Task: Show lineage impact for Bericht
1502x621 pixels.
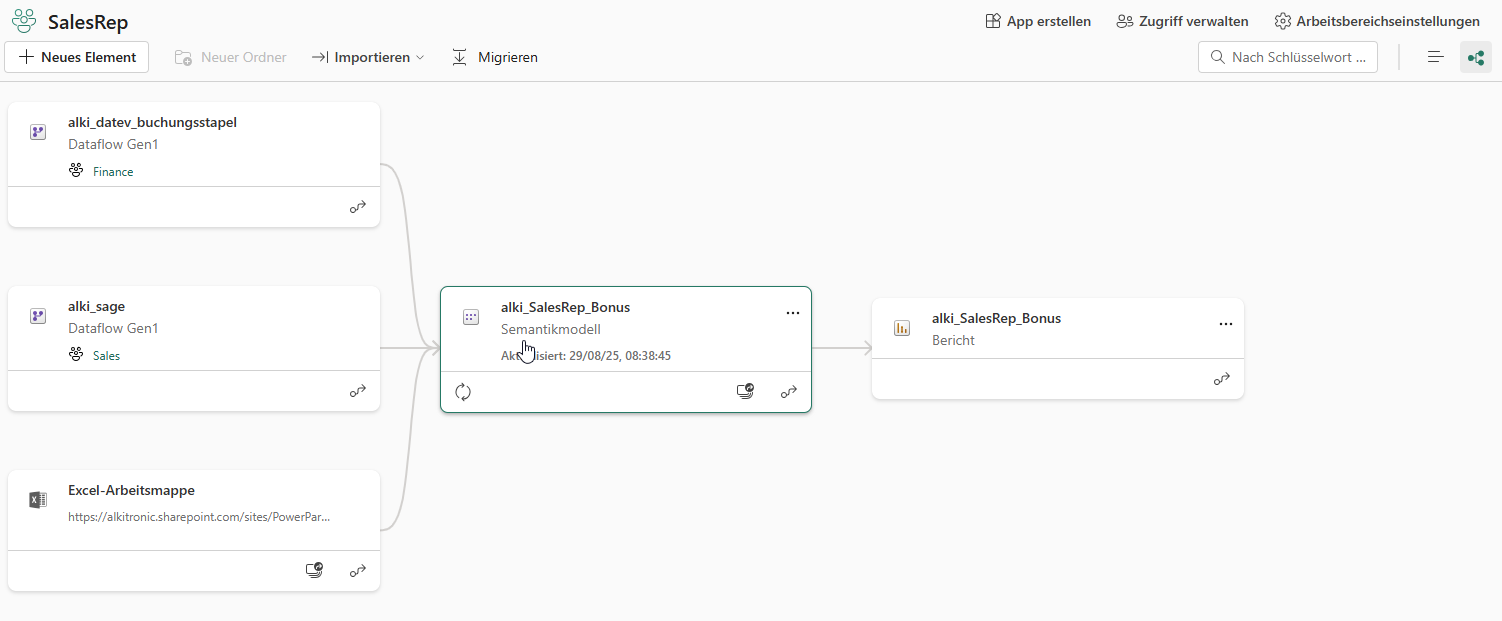Action: click(1221, 379)
